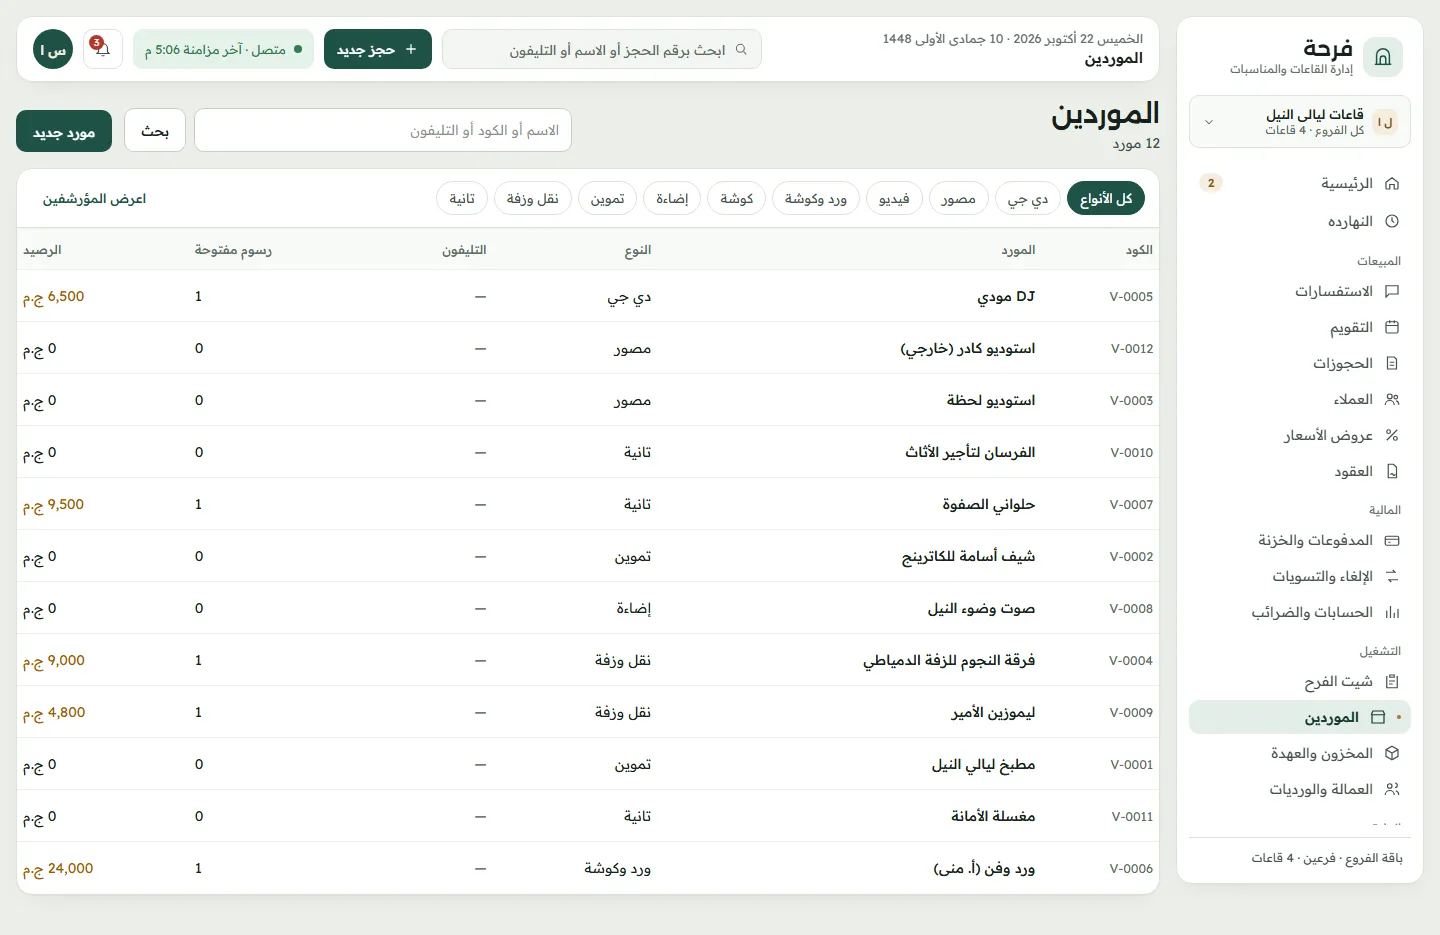Expand the قاعات ليالي النيل branch selector
The height and width of the screenshot is (935, 1440).
1300,122
